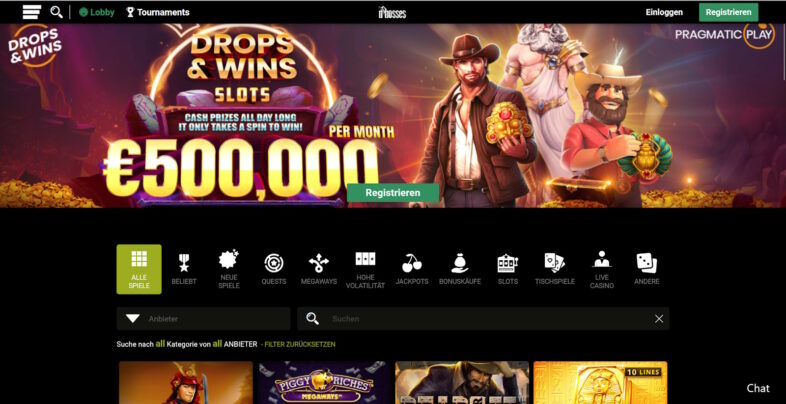Image resolution: width=786 pixels, height=404 pixels.
Task: Select the Tischspiele cards icon
Action: [554, 263]
